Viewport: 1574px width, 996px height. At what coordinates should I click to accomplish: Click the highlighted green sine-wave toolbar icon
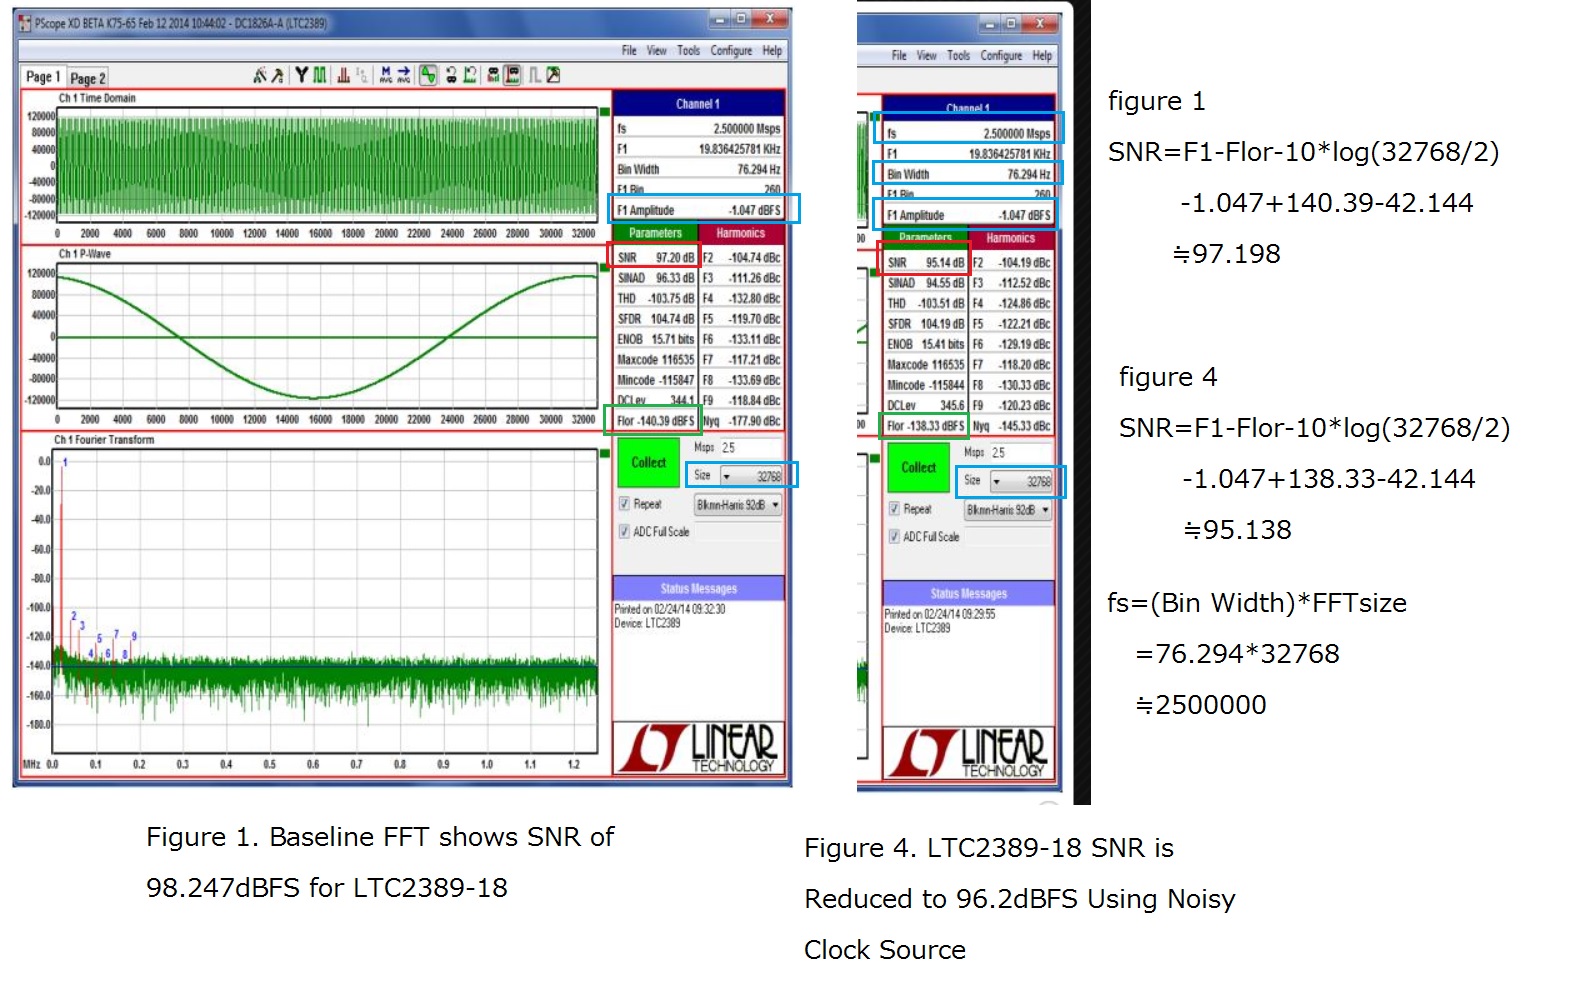(x=428, y=75)
